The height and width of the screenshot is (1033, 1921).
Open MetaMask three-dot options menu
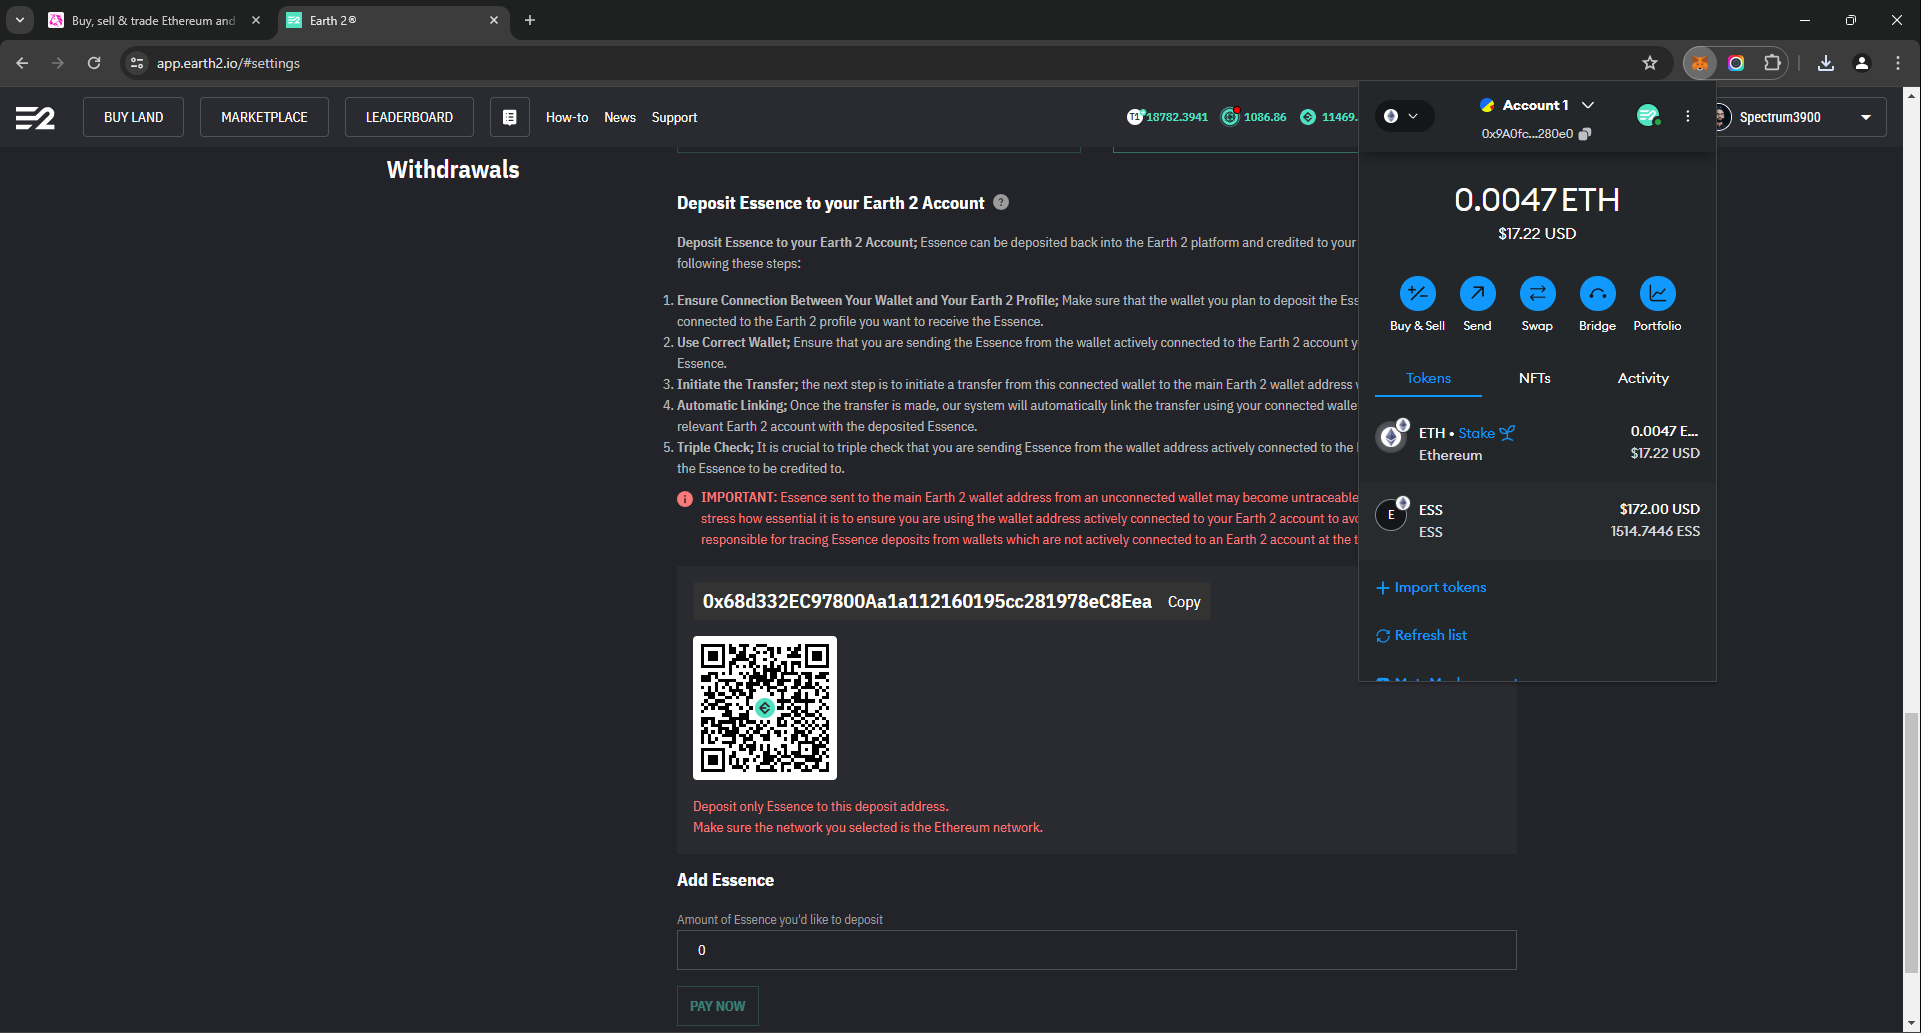[x=1688, y=116]
